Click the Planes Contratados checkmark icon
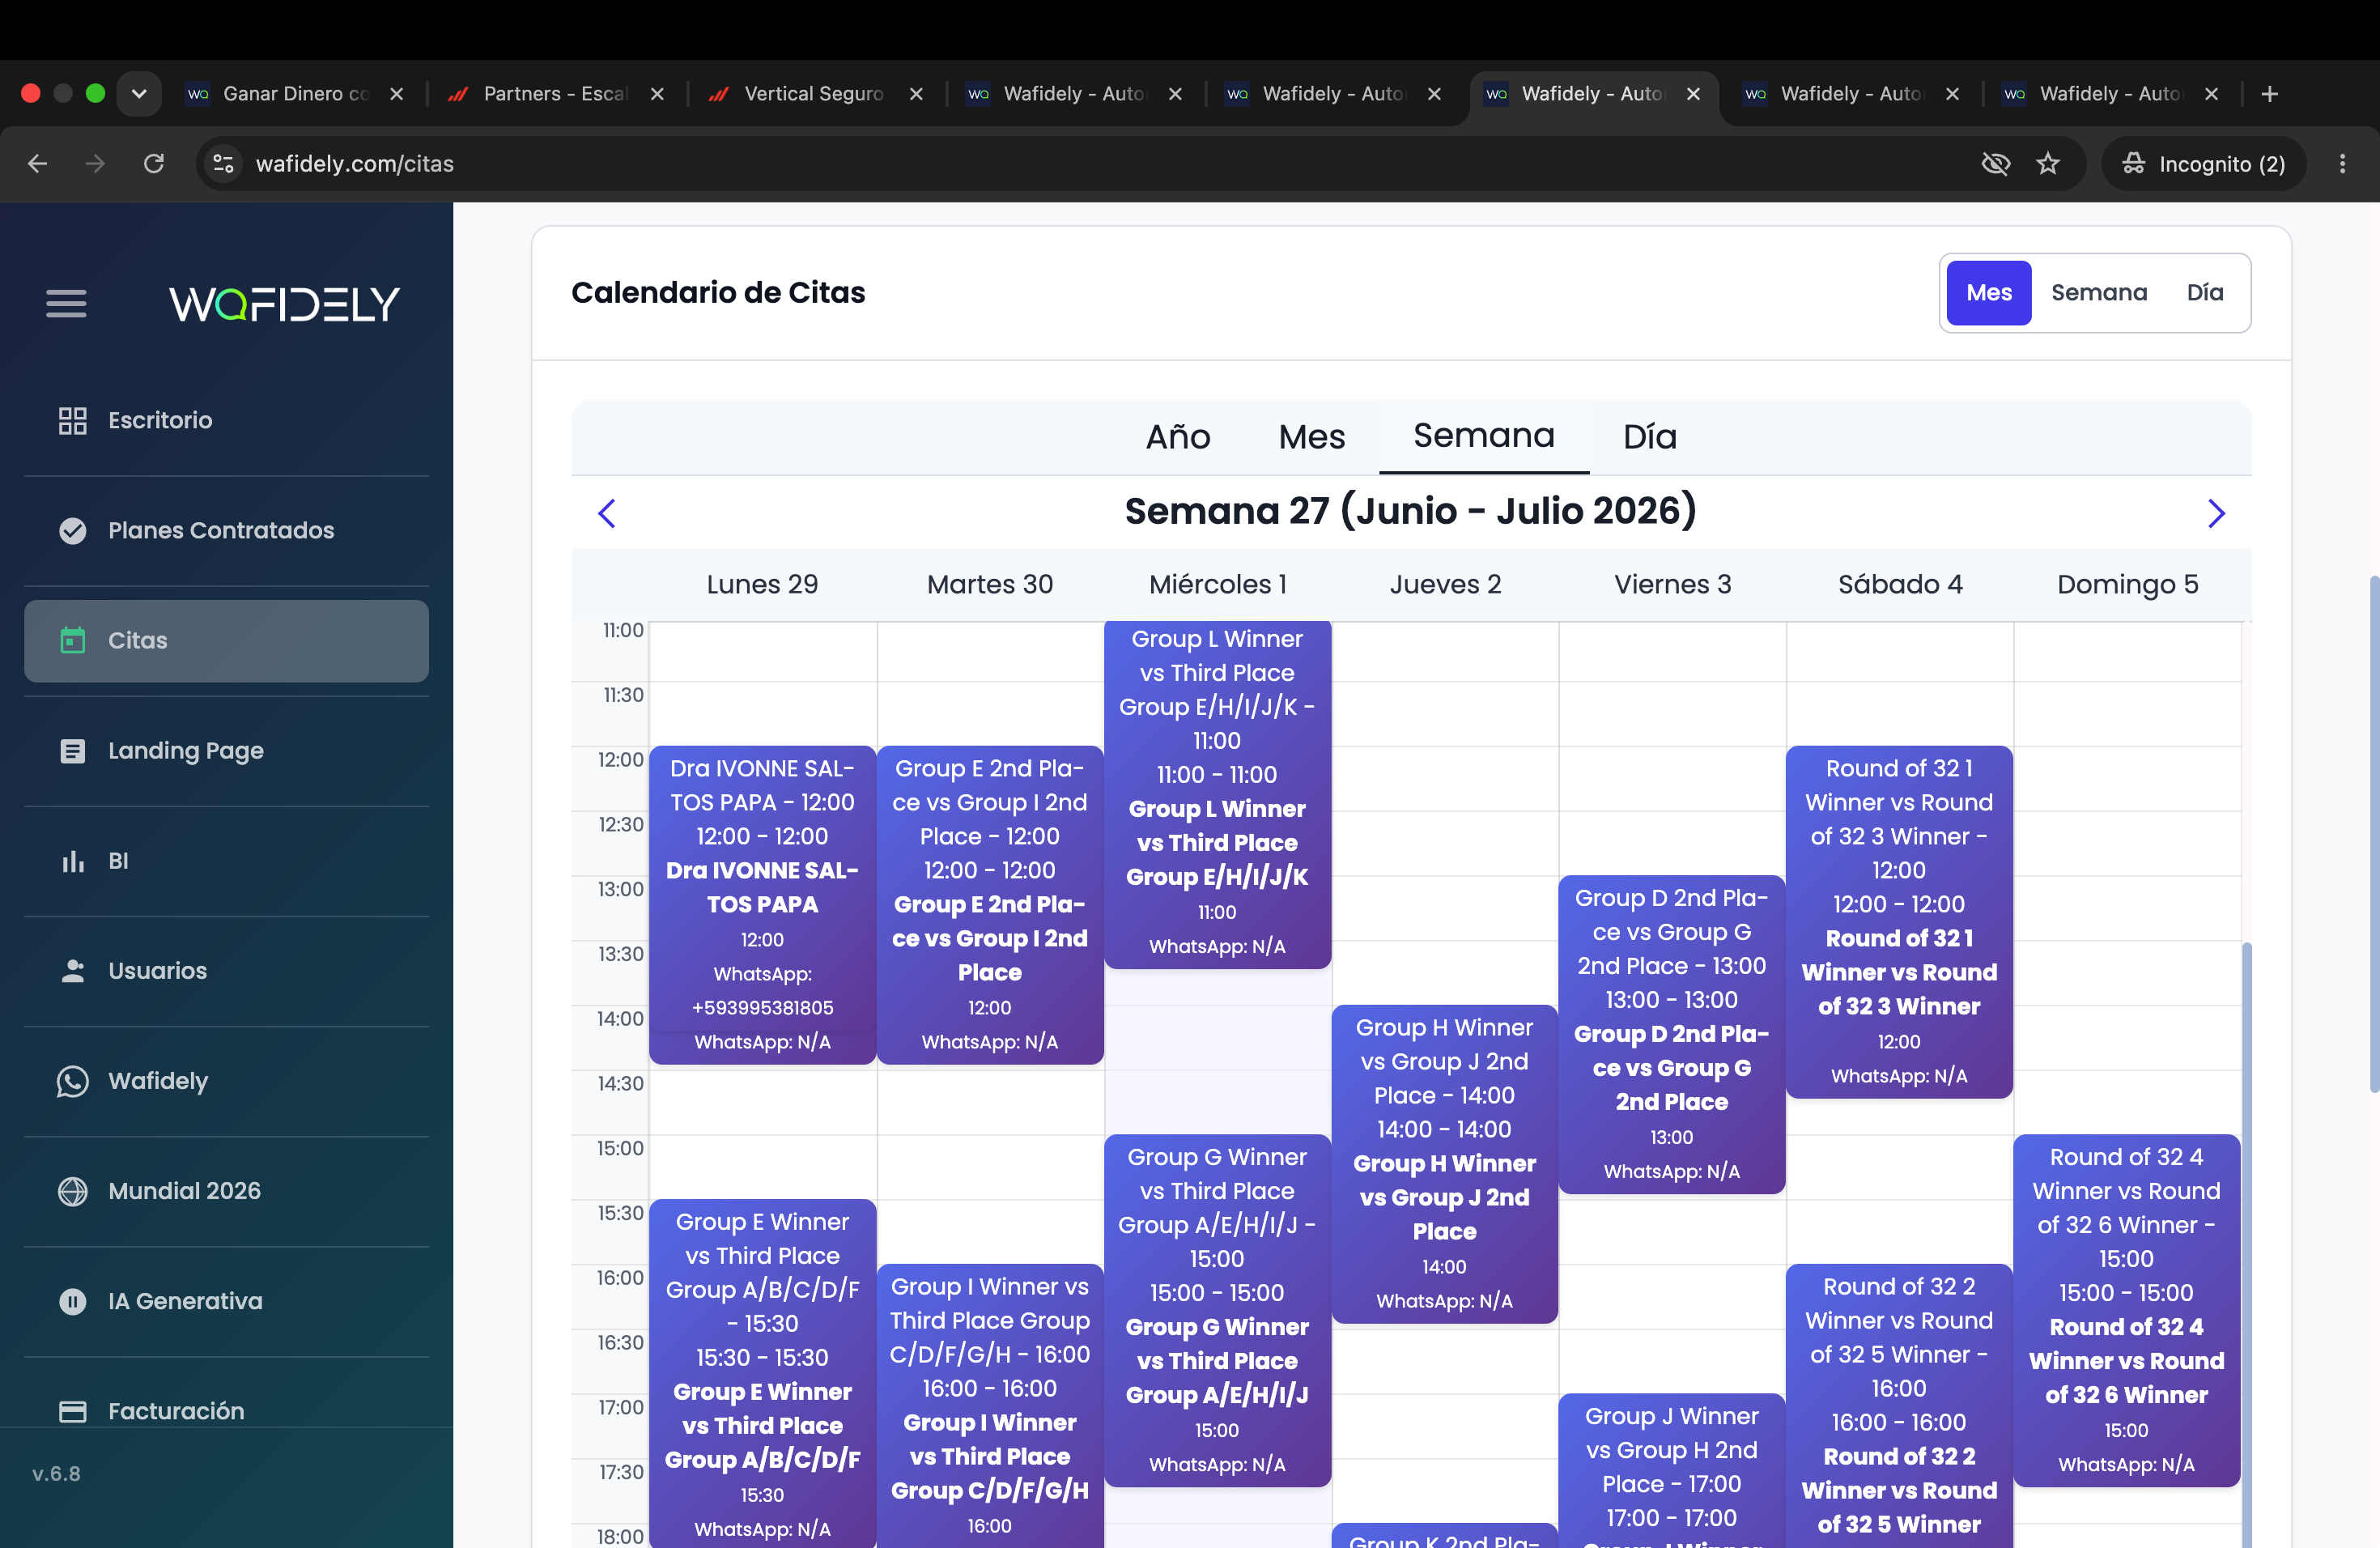The height and width of the screenshot is (1548, 2380). [x=72, y=530]
